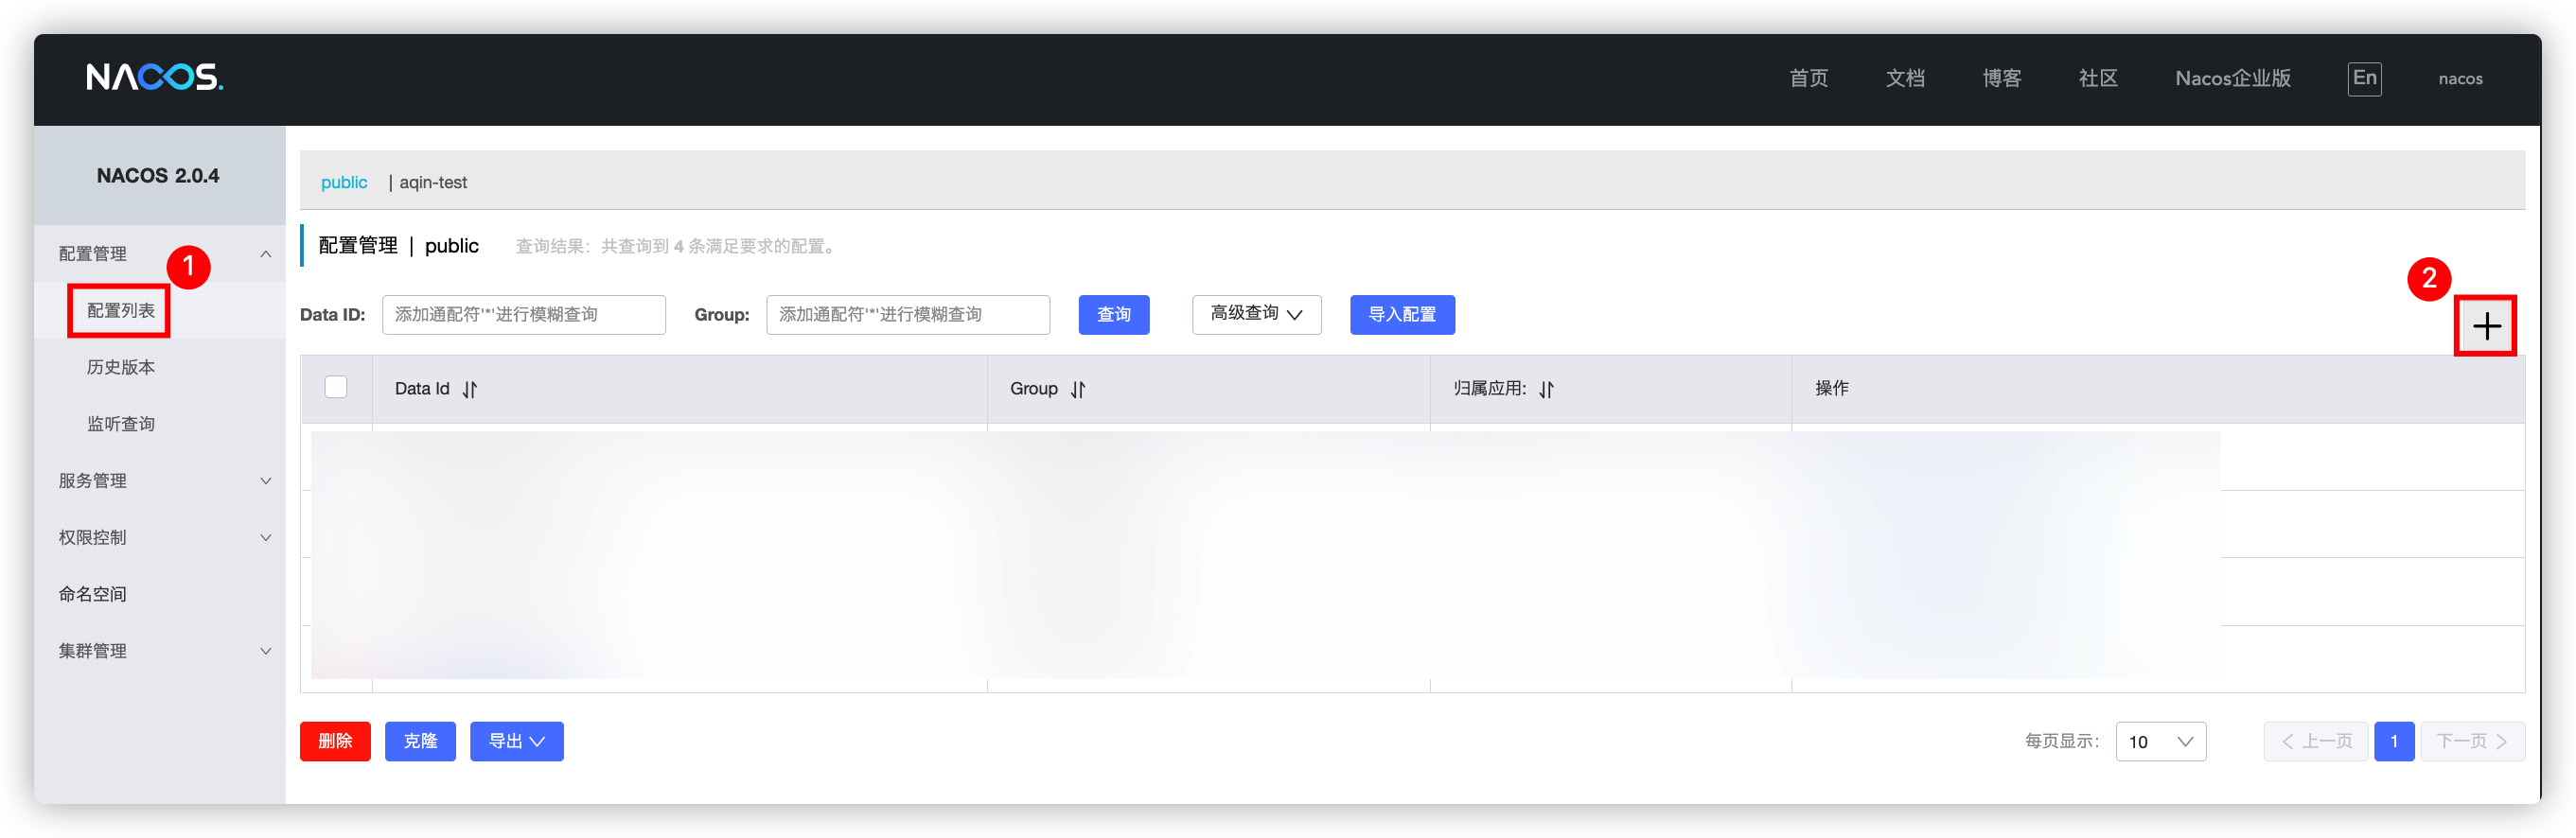Click the 上一页 previous page button
Screen dimensions: 2576x838
pyautogui.click(x=2316, y=741)
